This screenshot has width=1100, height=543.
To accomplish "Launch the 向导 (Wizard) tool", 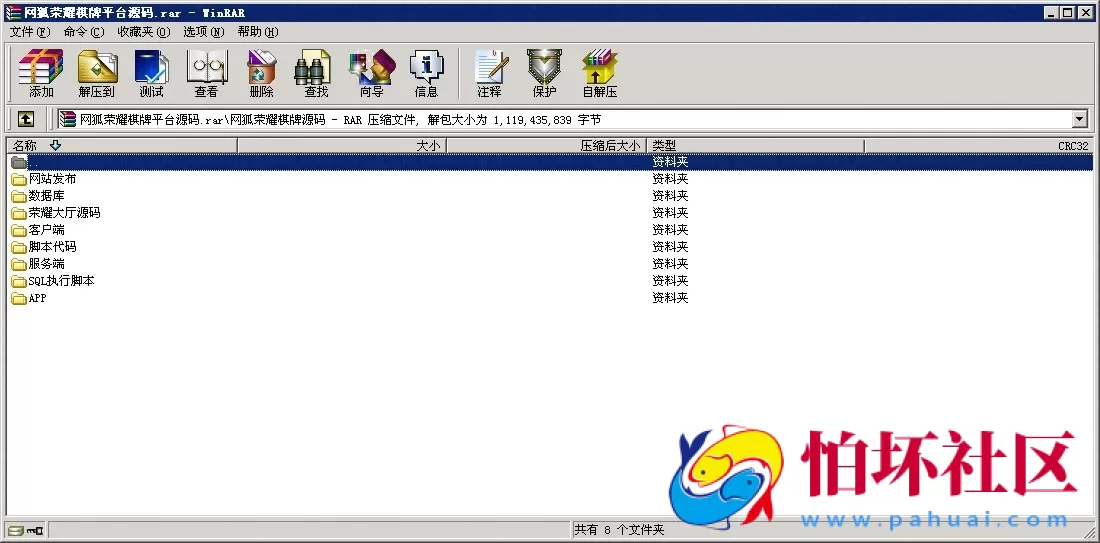I will click(x=372, y=72).
